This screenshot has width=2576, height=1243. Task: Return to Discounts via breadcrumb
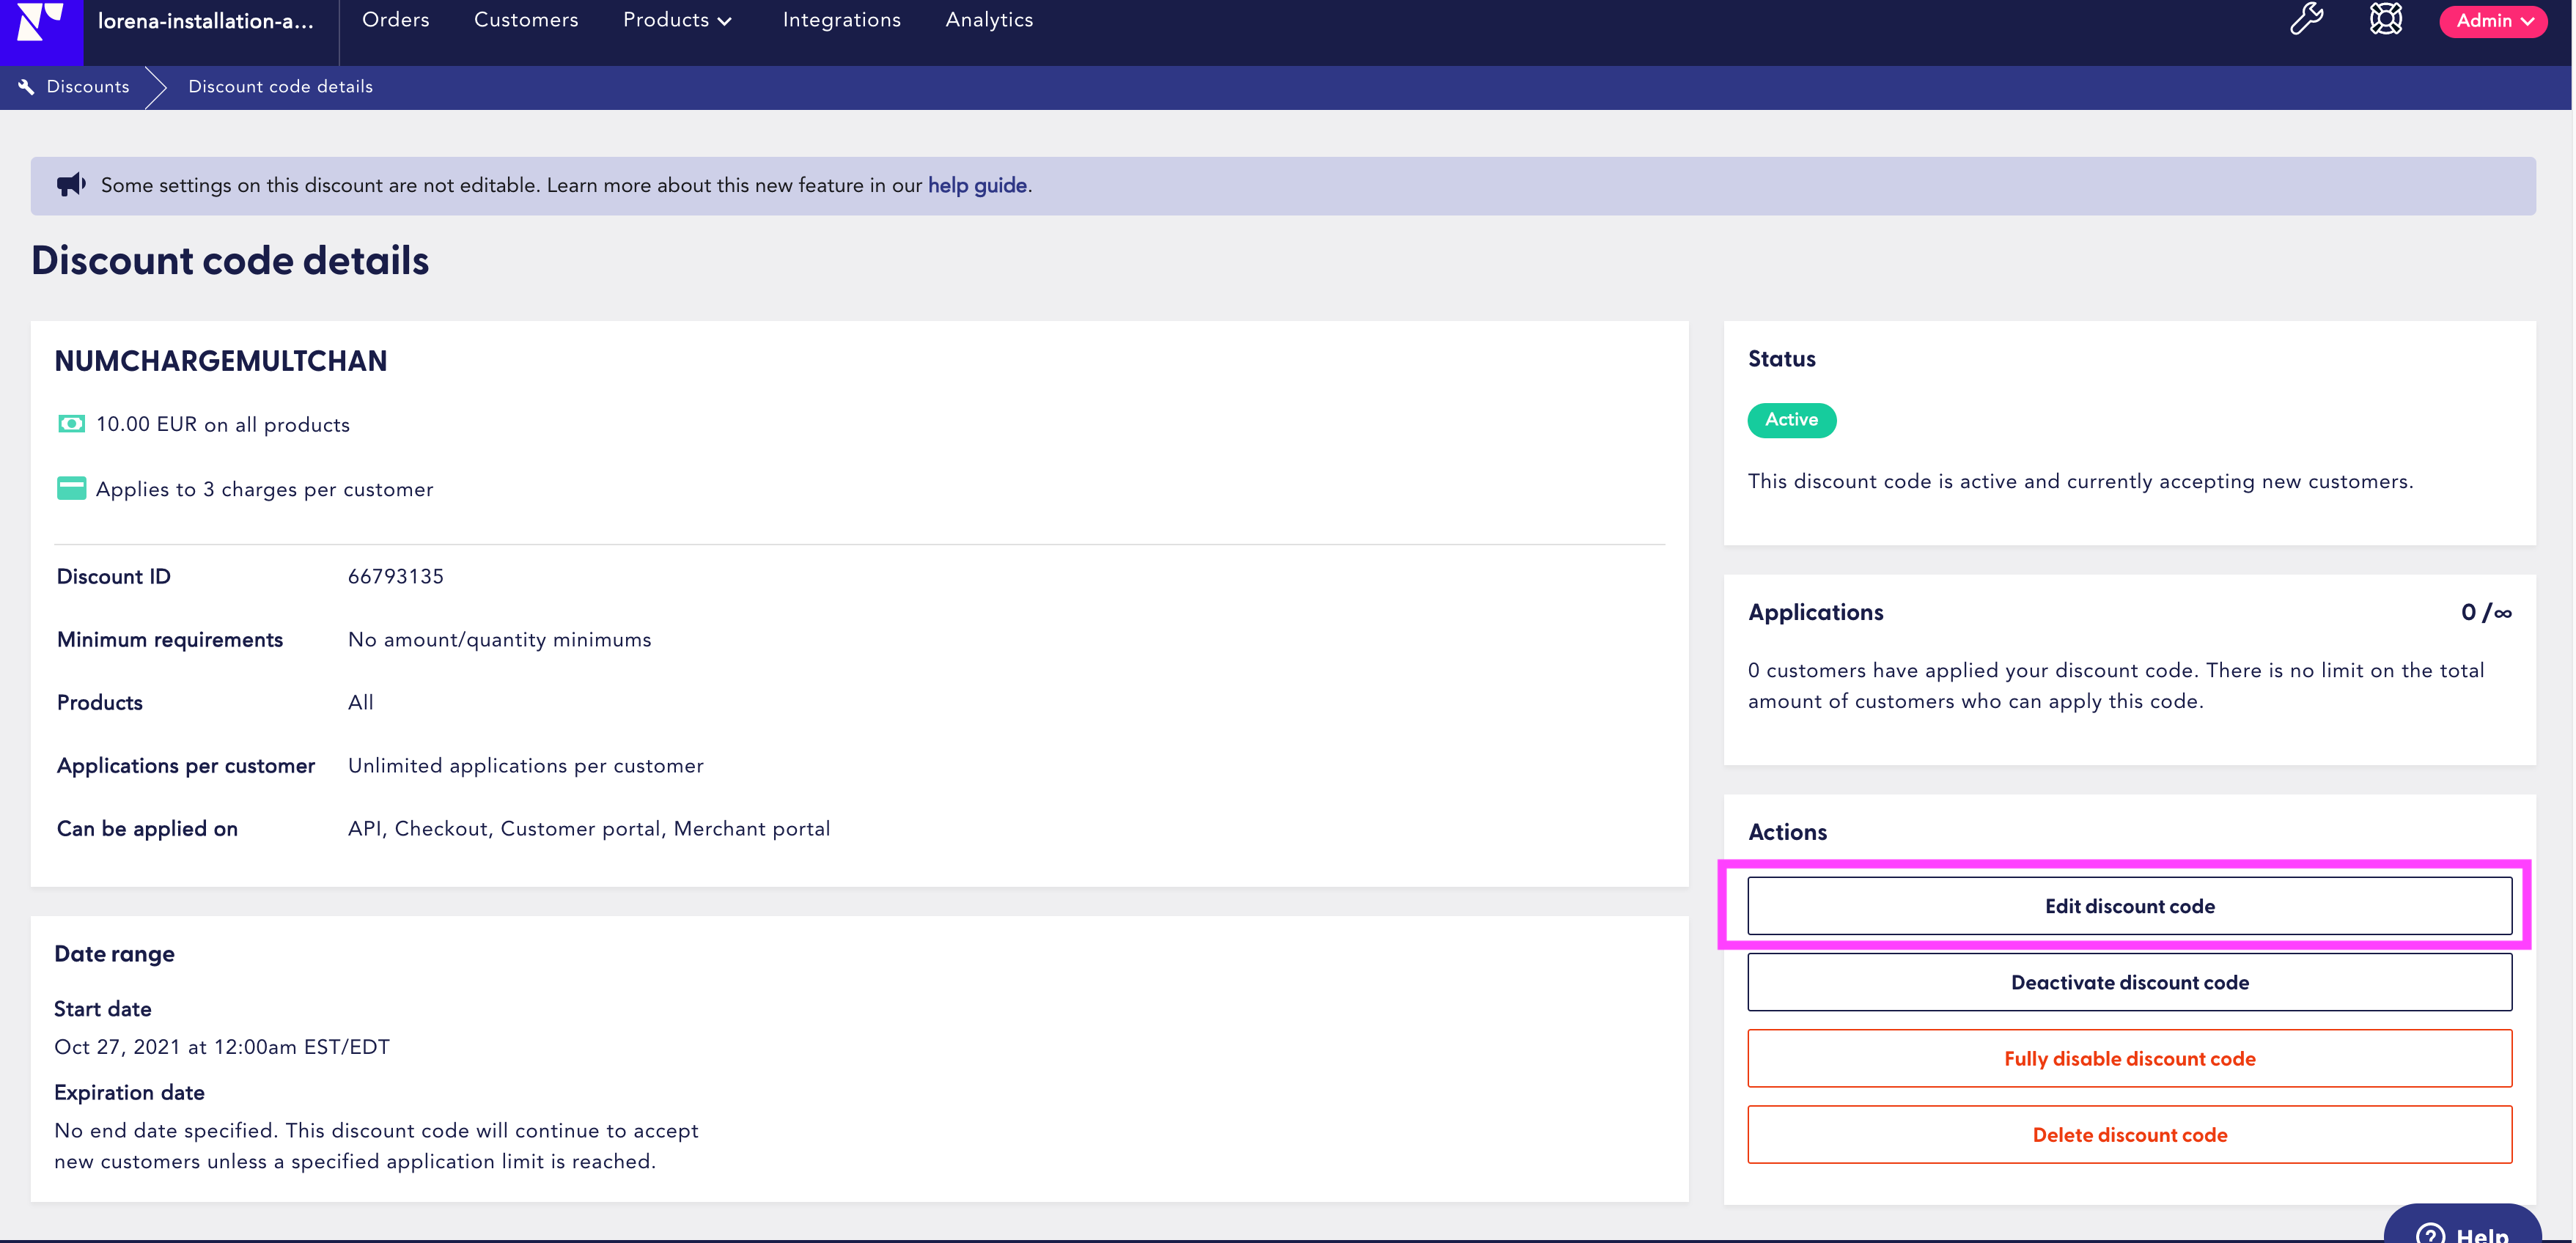pos(88,87)
